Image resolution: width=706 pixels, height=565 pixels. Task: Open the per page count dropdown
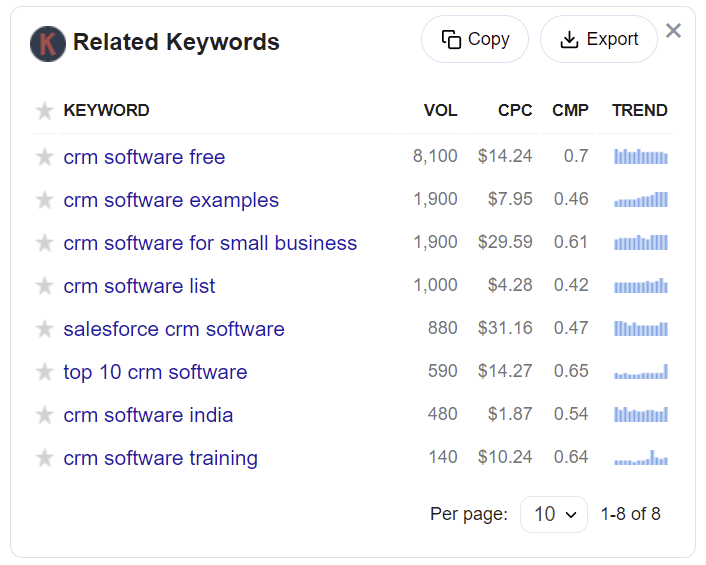click(553, 514)
